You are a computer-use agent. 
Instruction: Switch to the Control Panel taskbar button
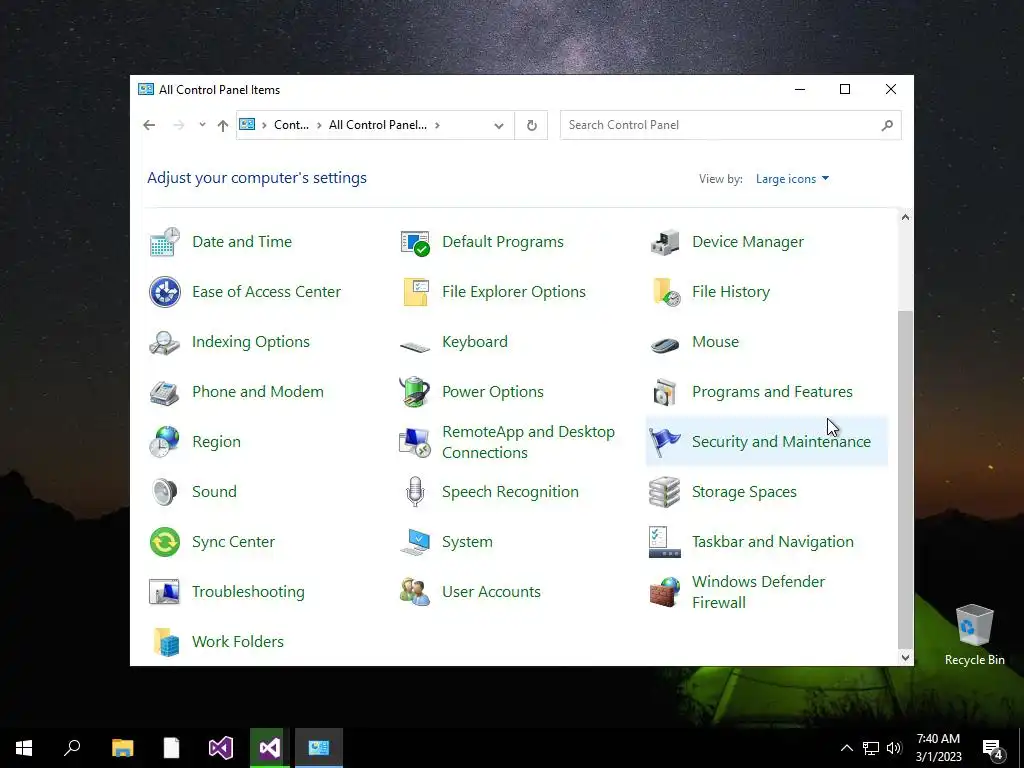(x=319, y=748)
